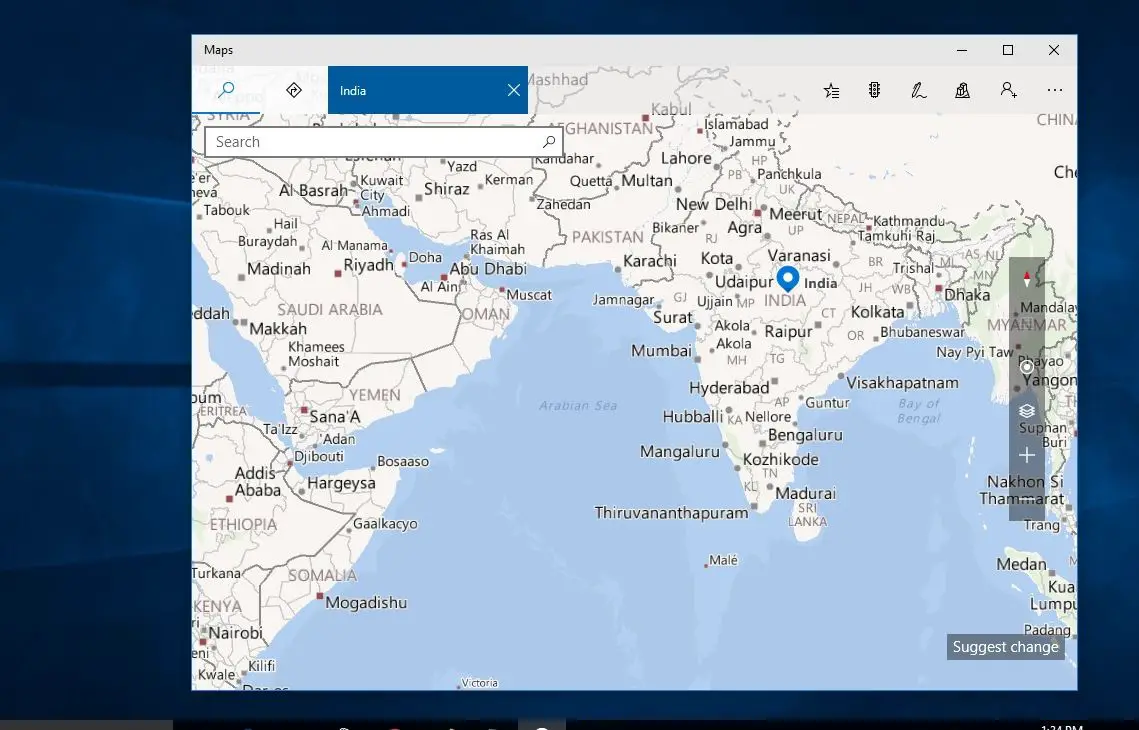Click the Mumbai city label on map
This screenshot has width=1139, height=730.
click(661, 351)
